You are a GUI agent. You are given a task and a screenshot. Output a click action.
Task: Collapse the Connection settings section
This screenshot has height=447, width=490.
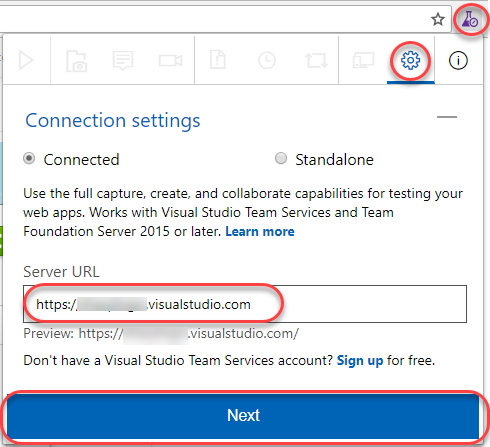point(447,117)
